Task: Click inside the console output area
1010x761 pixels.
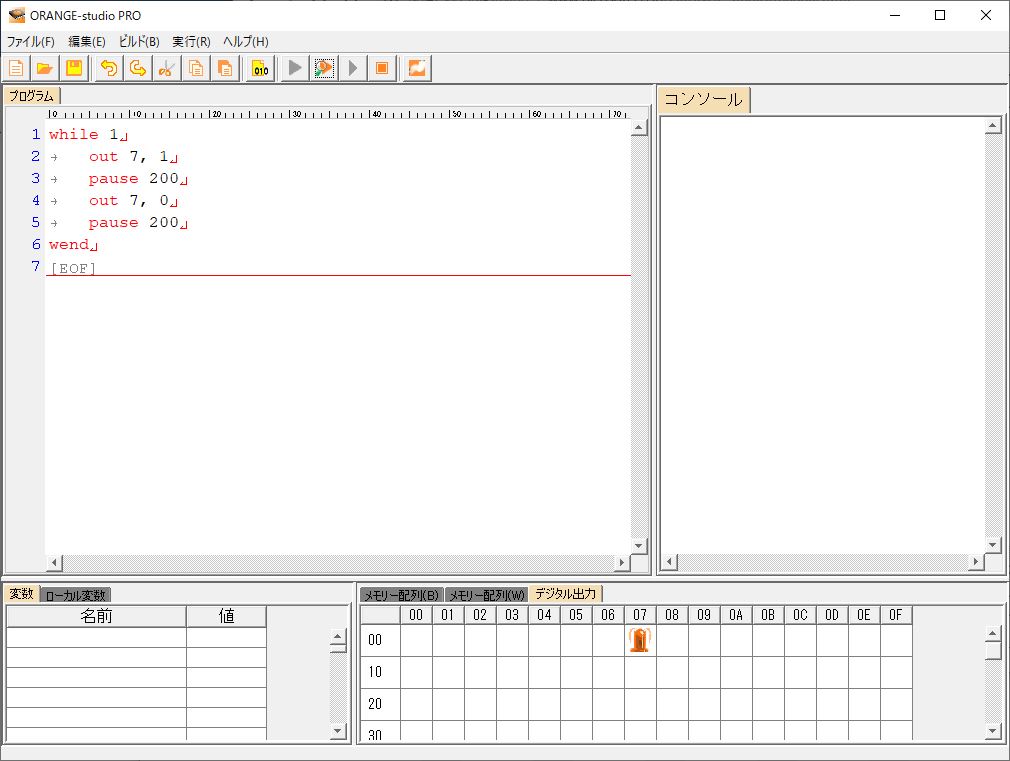Action: 823,335
